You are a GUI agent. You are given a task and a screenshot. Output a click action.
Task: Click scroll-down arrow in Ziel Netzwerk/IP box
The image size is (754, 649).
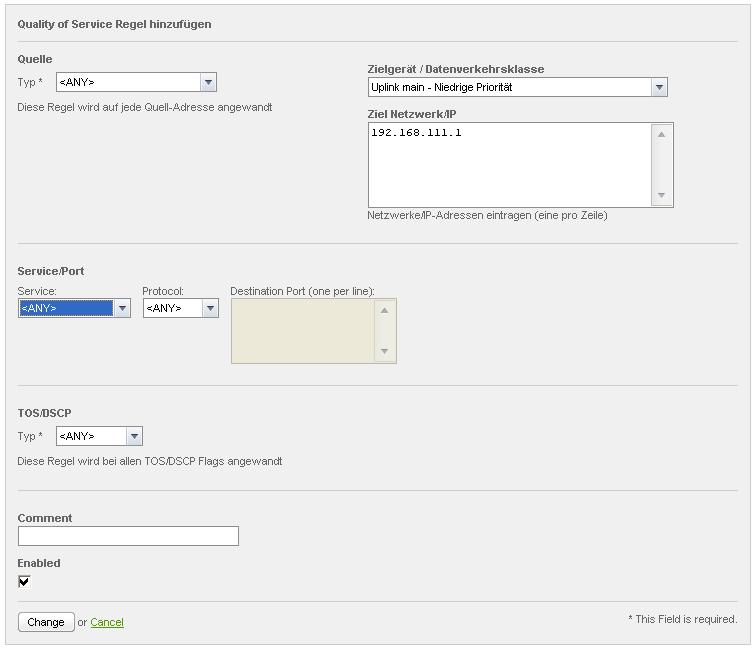click(x=661, y=196)
